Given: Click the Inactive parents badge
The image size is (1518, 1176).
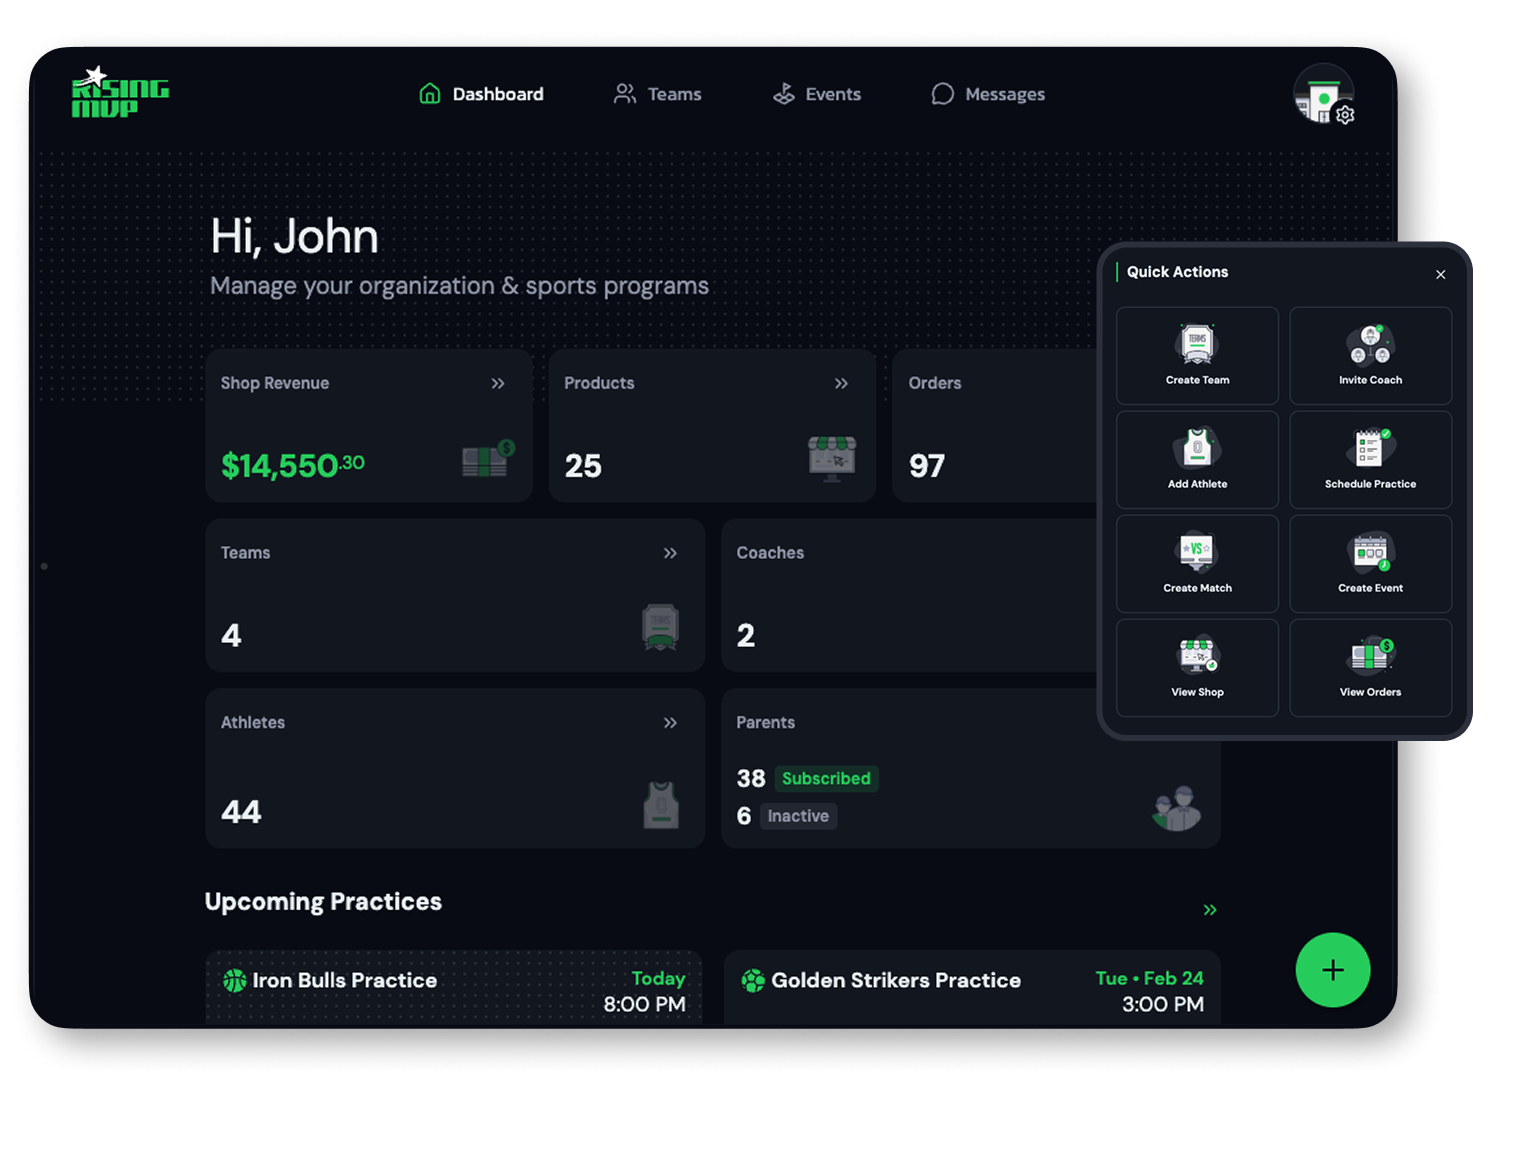Looking at the screenshot, I should coord(798,816).
